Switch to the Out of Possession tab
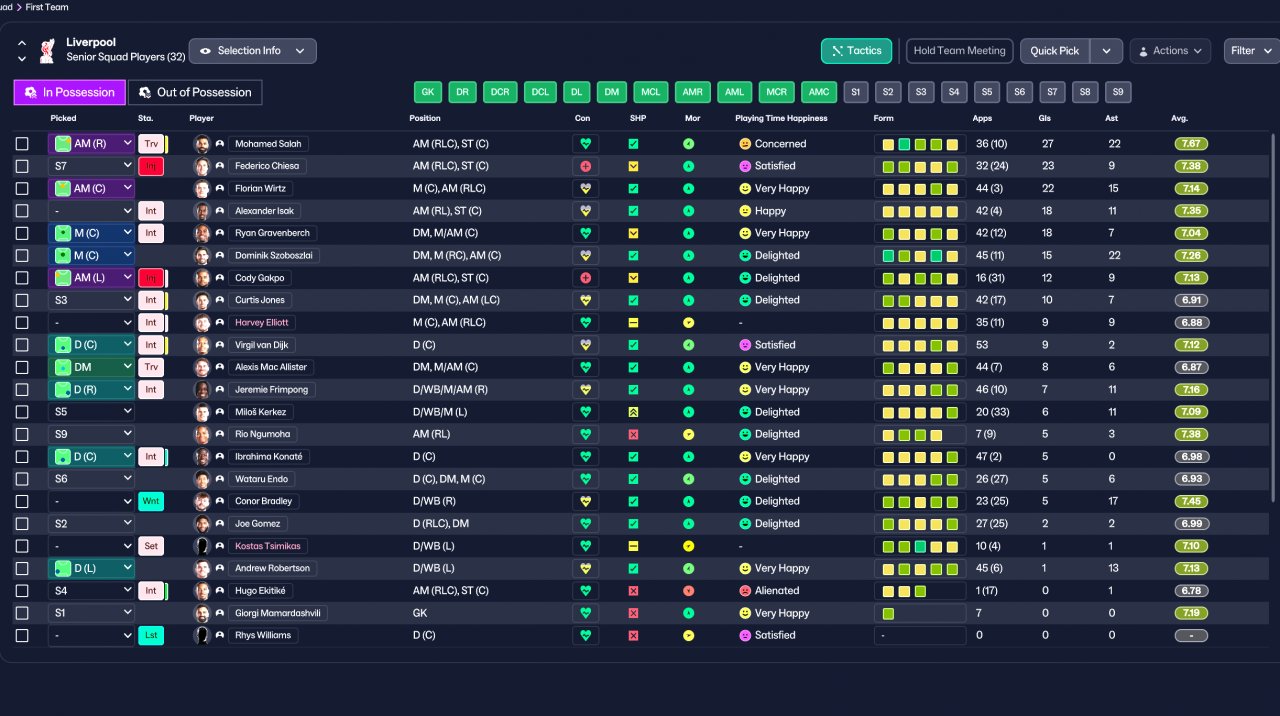 [x=195, y=92]
